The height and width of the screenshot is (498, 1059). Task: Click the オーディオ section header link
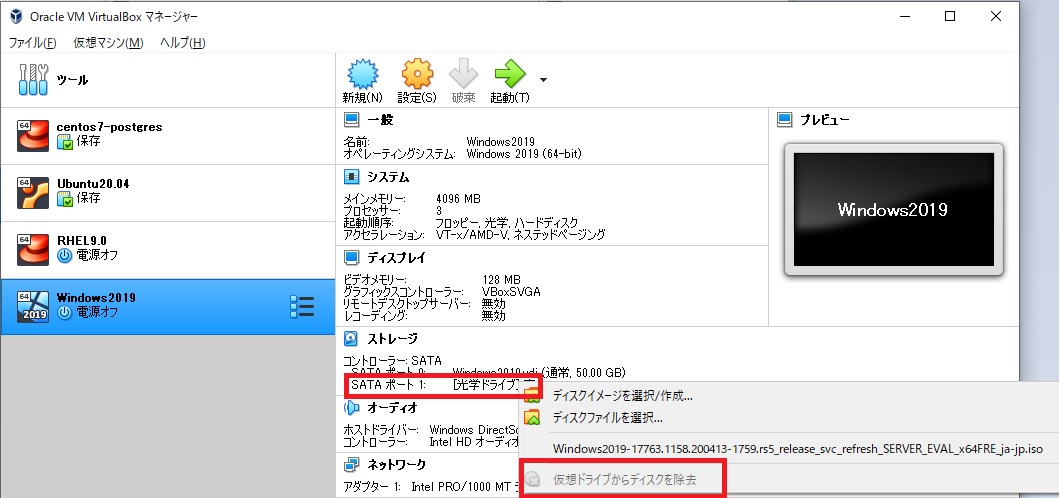[392, 408]
